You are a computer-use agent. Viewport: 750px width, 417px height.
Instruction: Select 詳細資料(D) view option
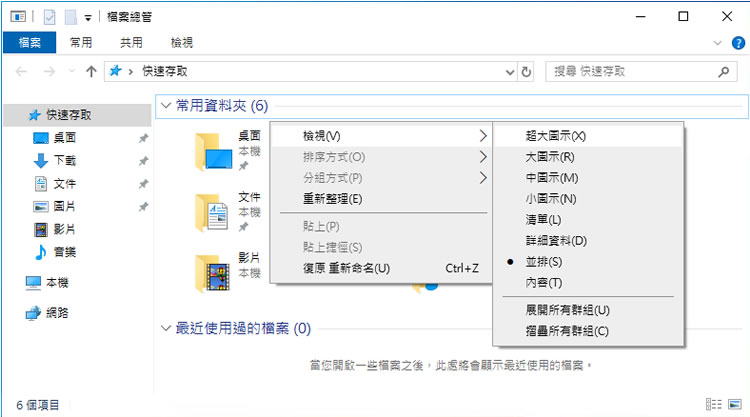[588, 241]
